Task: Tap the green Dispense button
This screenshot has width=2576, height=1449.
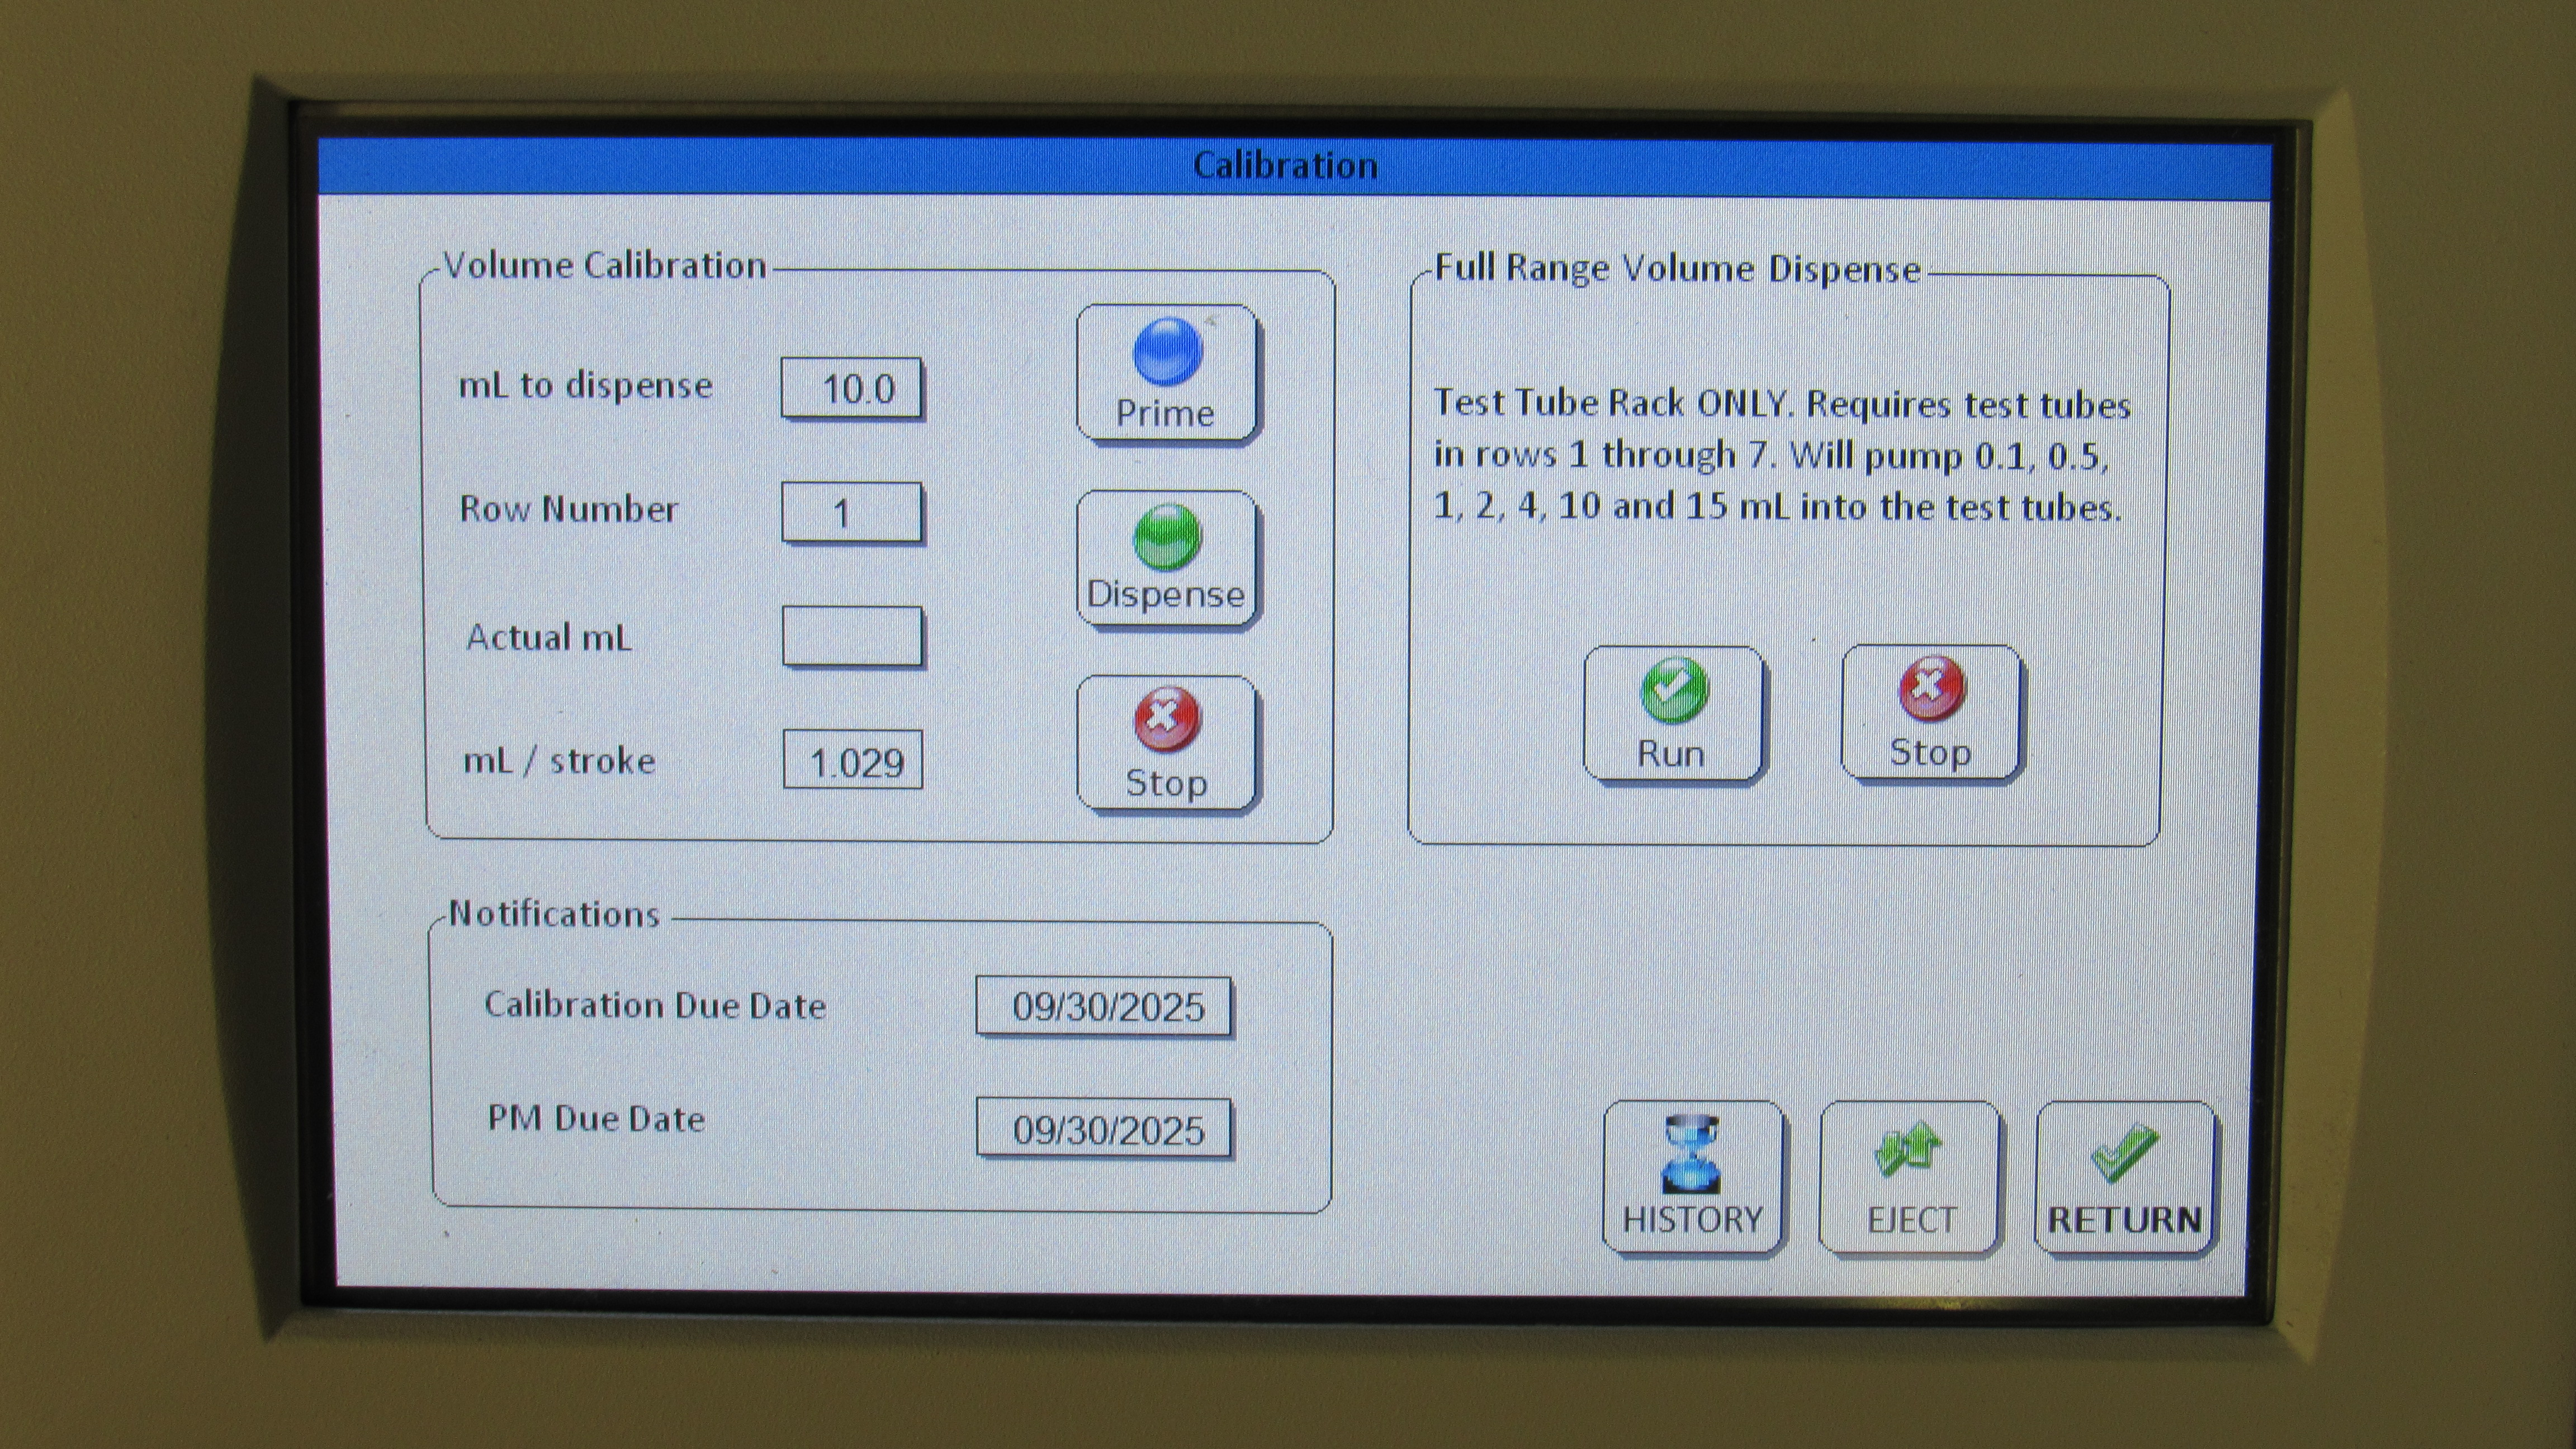Action: tap(1166, 558)
